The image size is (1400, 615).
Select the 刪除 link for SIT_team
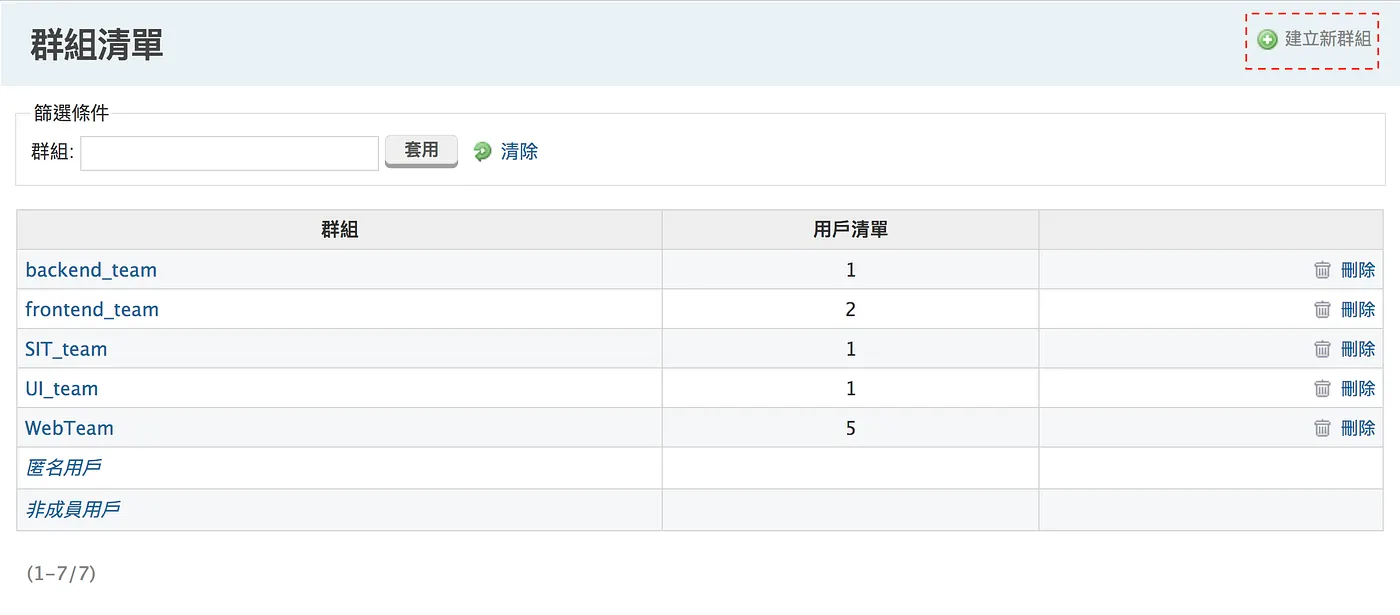coord(1358,349)
